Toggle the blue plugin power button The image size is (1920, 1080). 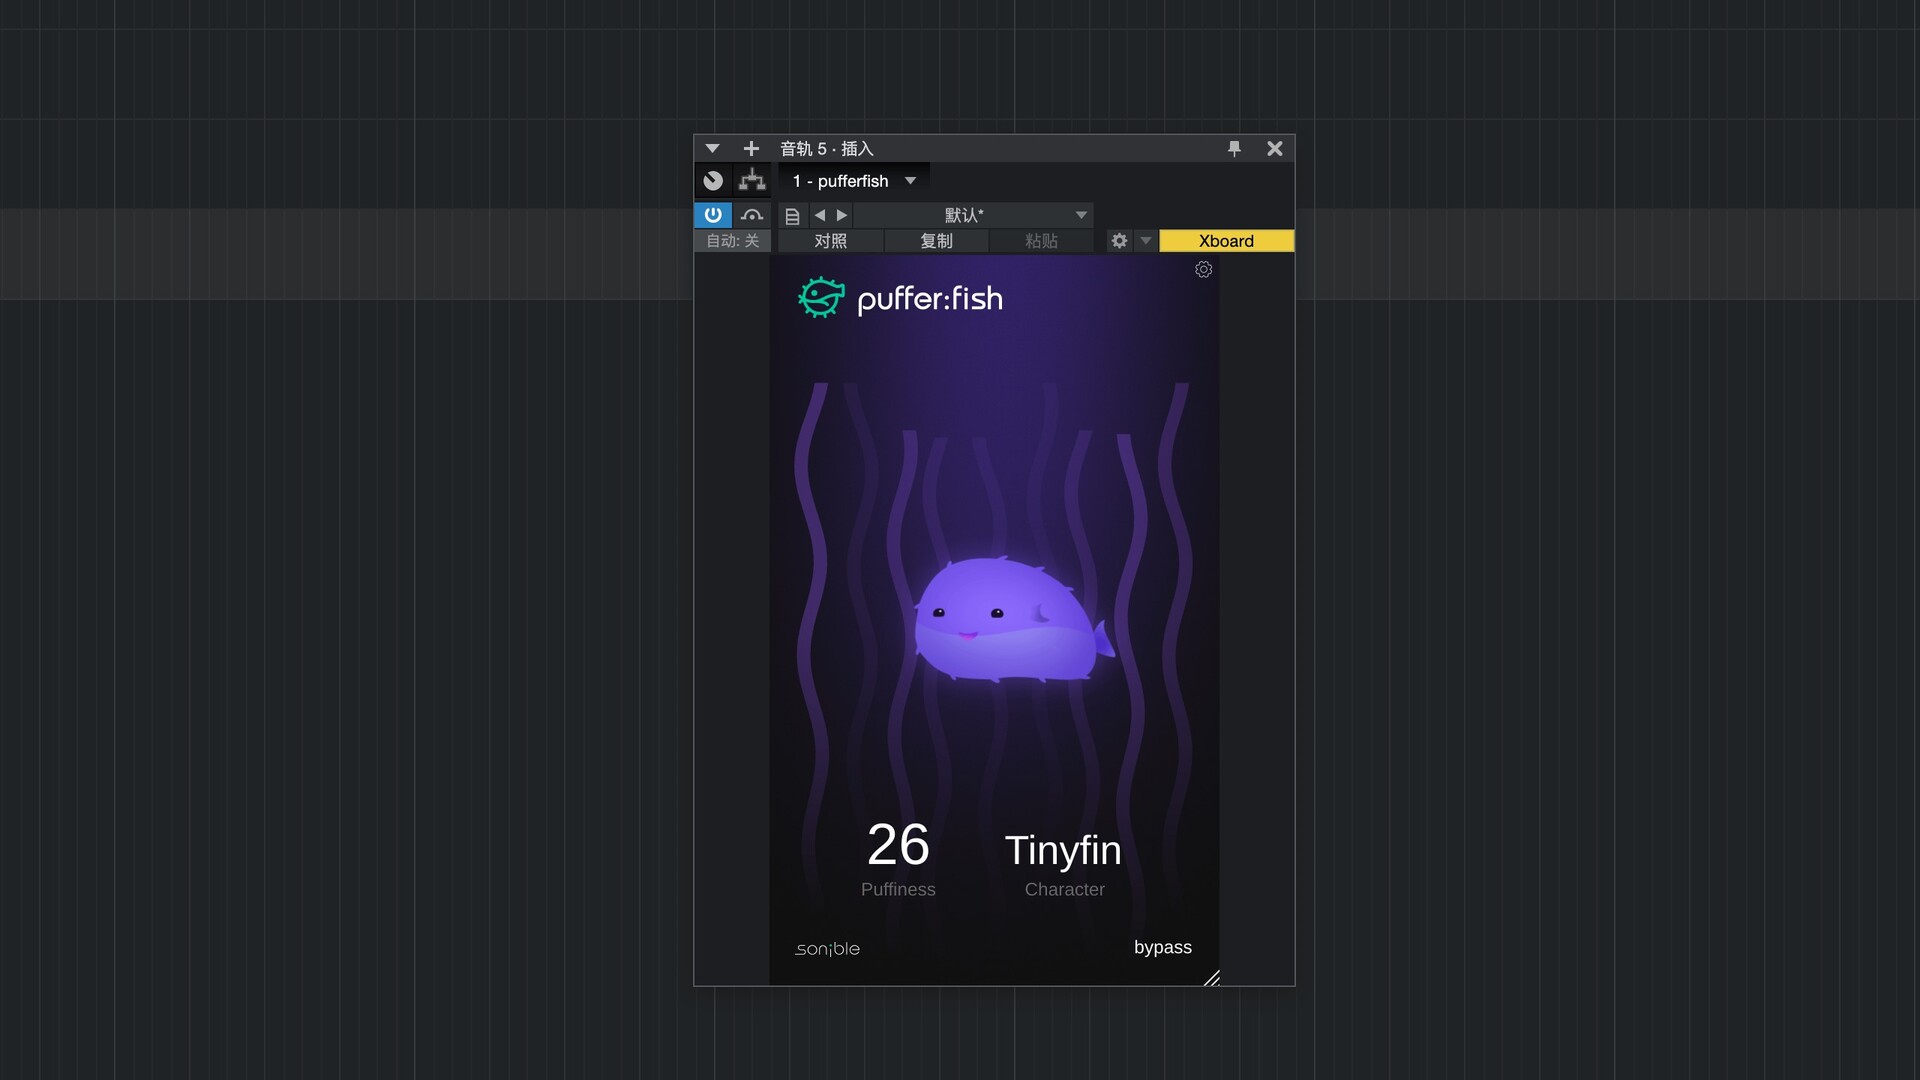point(713,215)
